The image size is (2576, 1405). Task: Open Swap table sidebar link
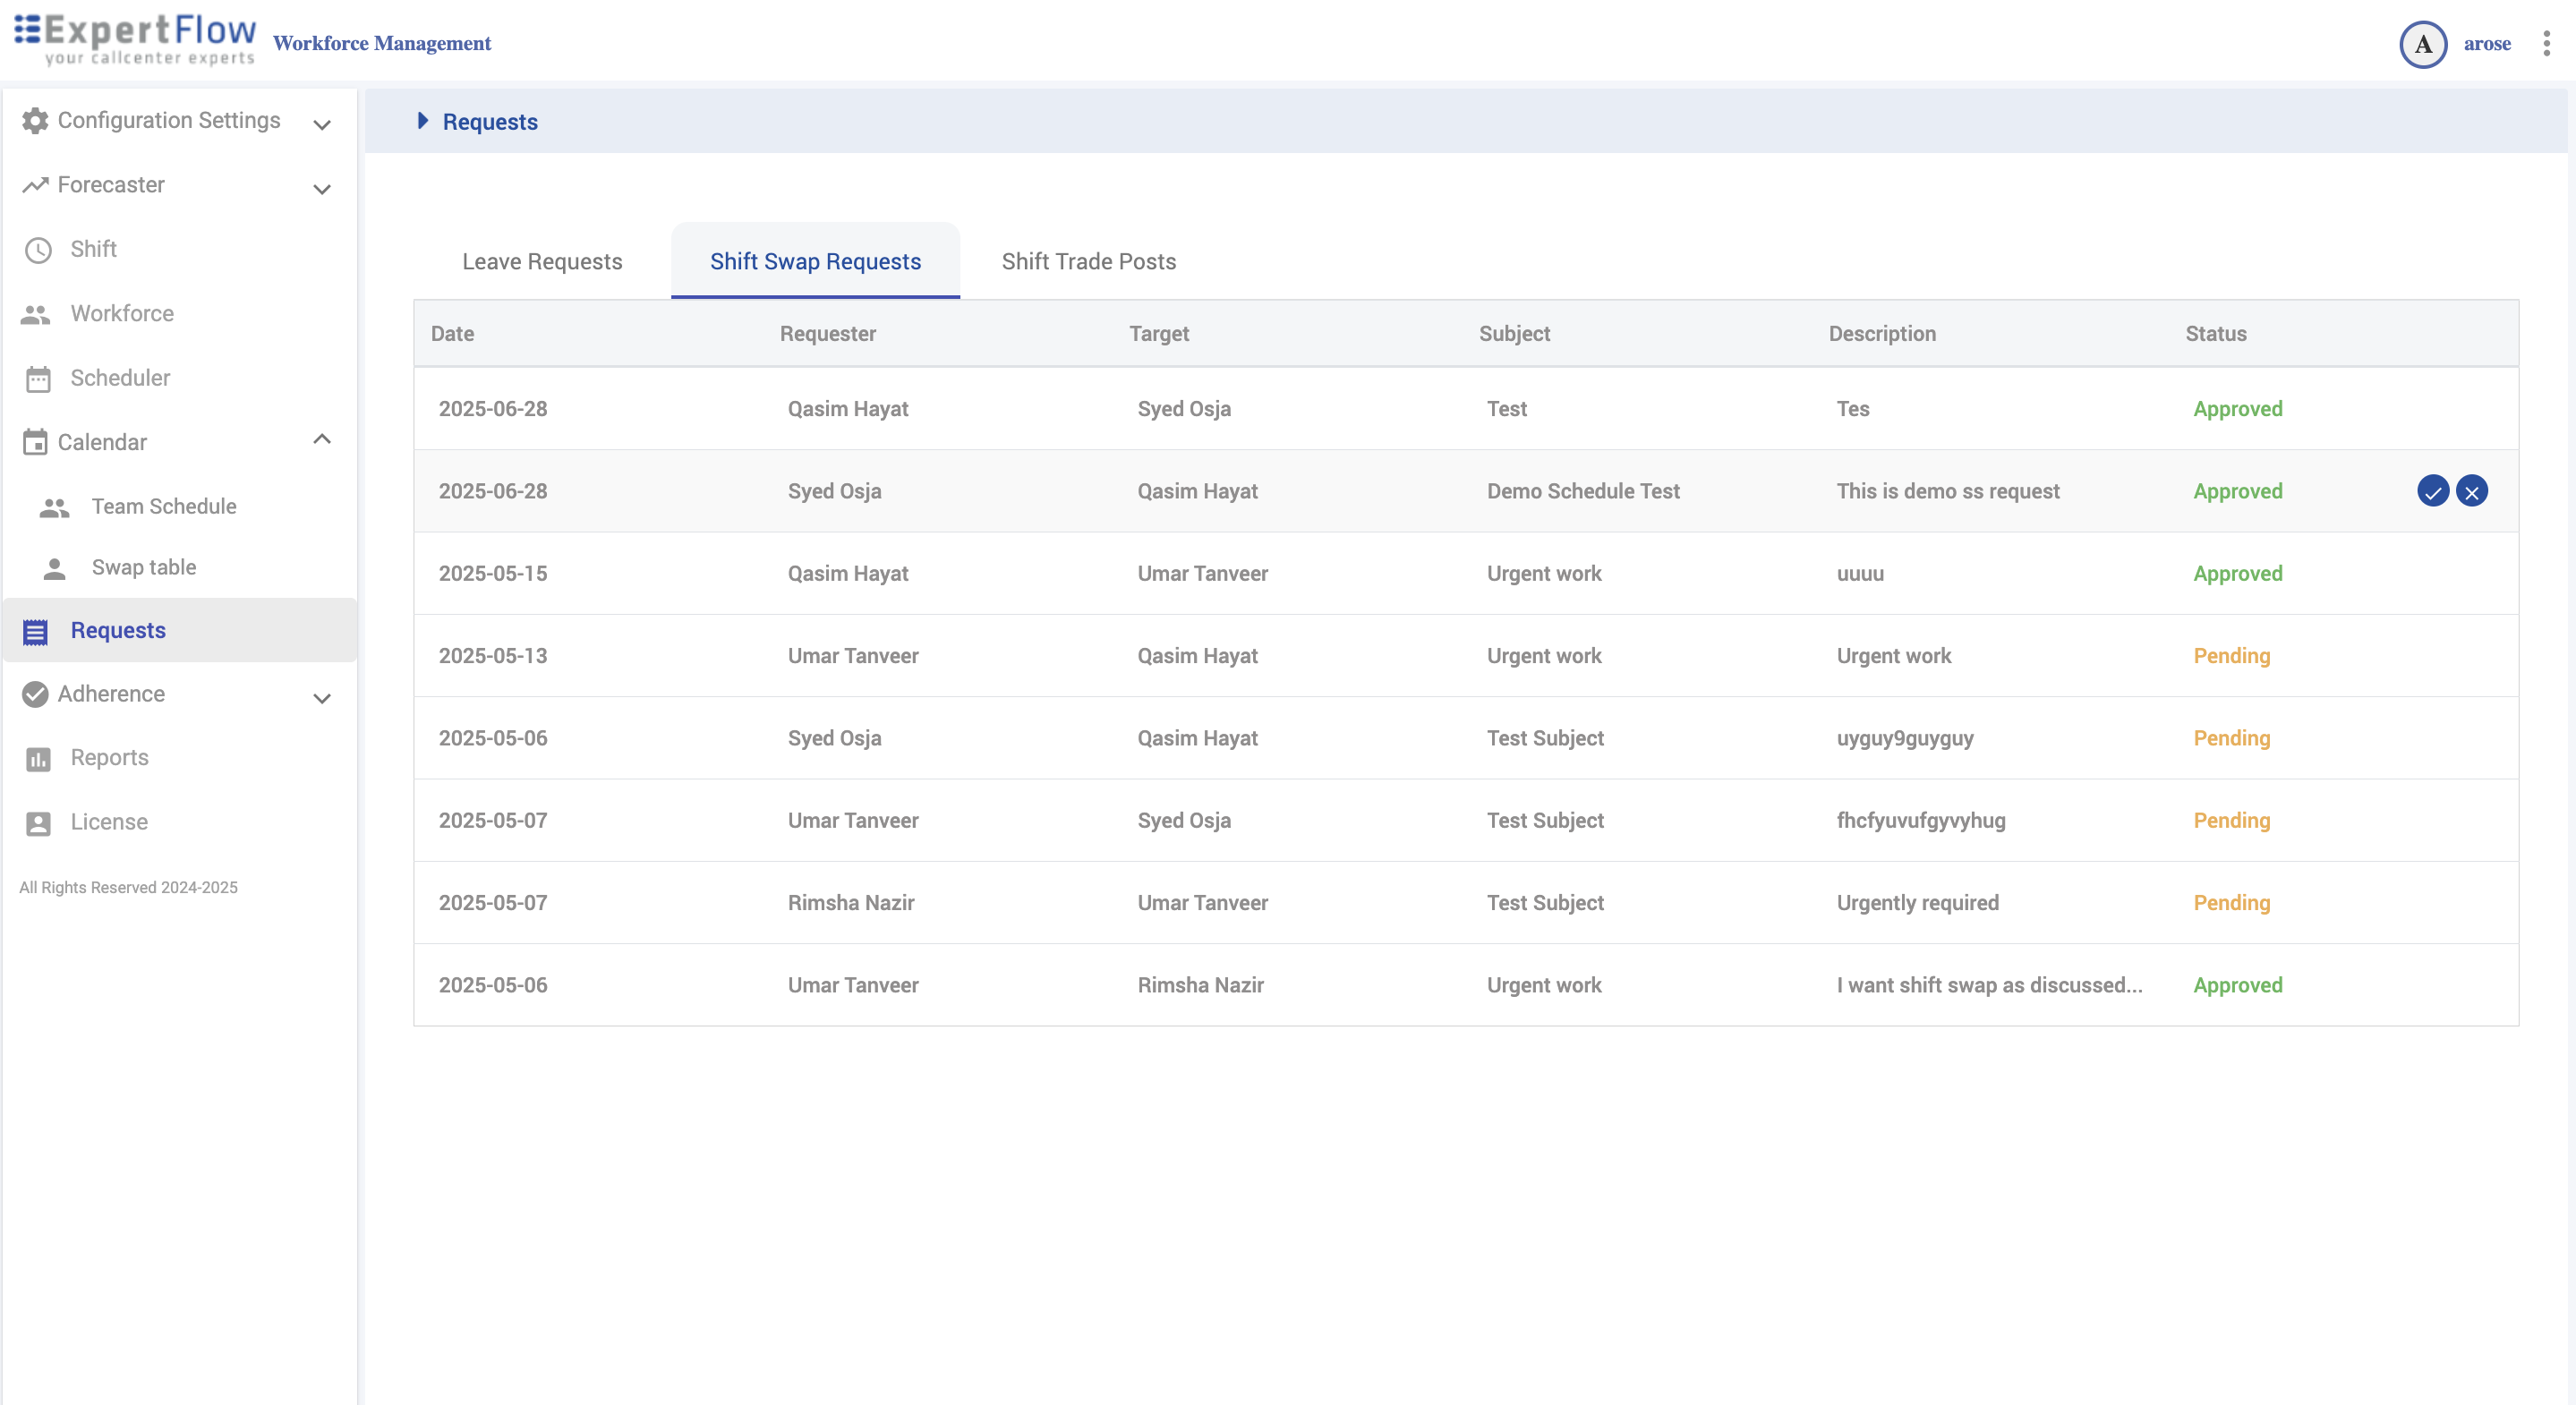click(144, 567)
